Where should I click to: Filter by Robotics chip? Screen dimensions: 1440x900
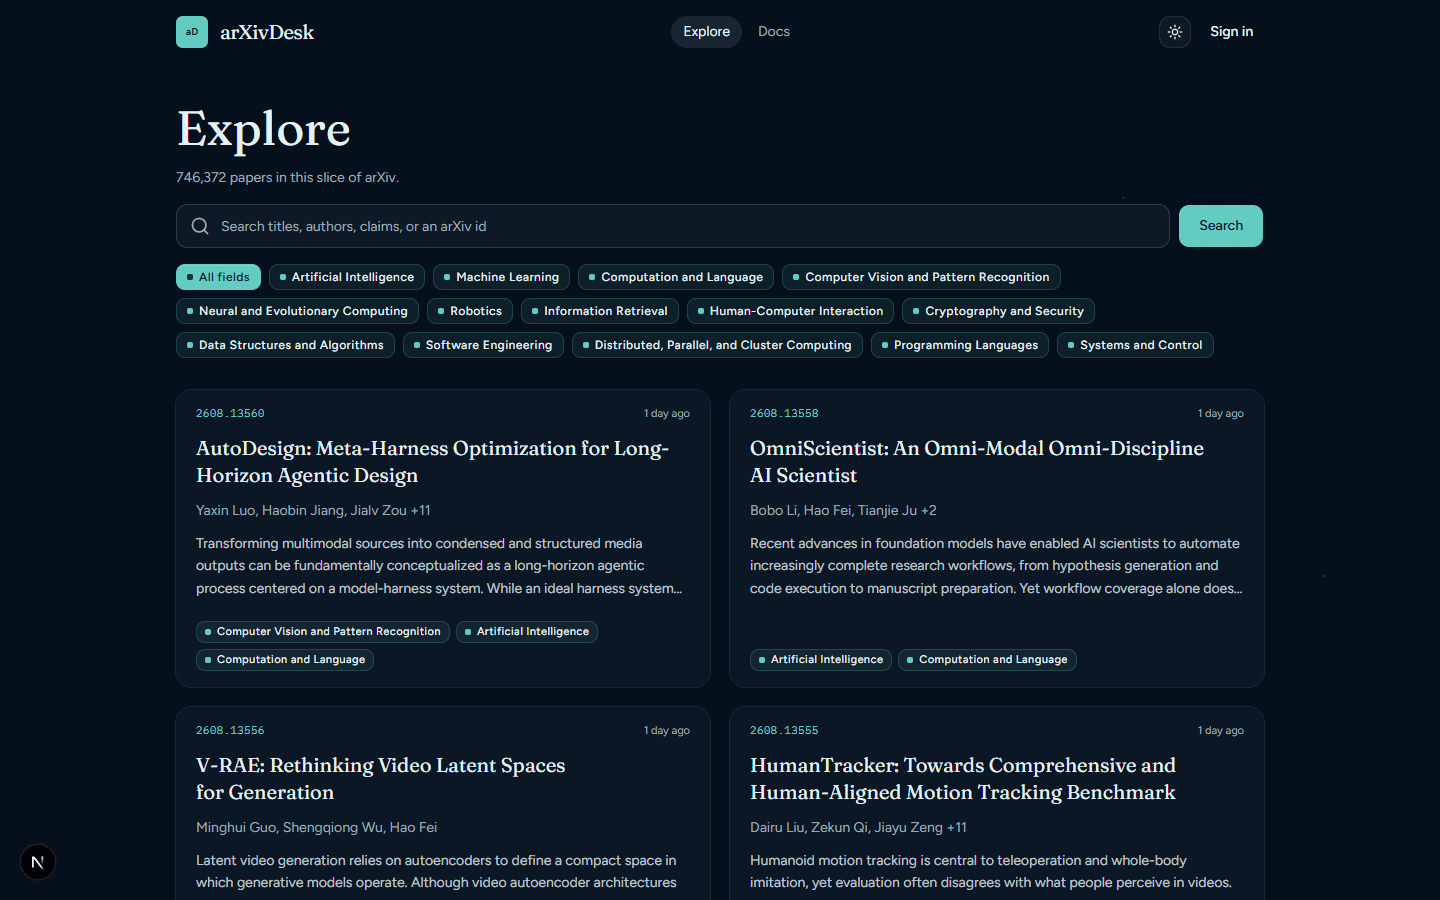470,311
